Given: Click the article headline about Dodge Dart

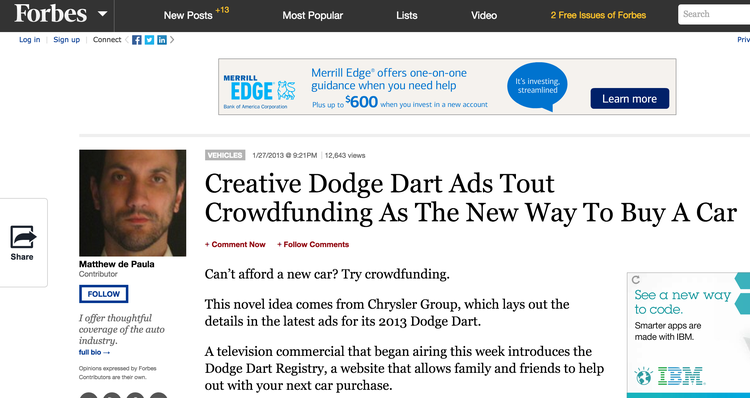Looking at the screenshot, I should tap(471, 198).
